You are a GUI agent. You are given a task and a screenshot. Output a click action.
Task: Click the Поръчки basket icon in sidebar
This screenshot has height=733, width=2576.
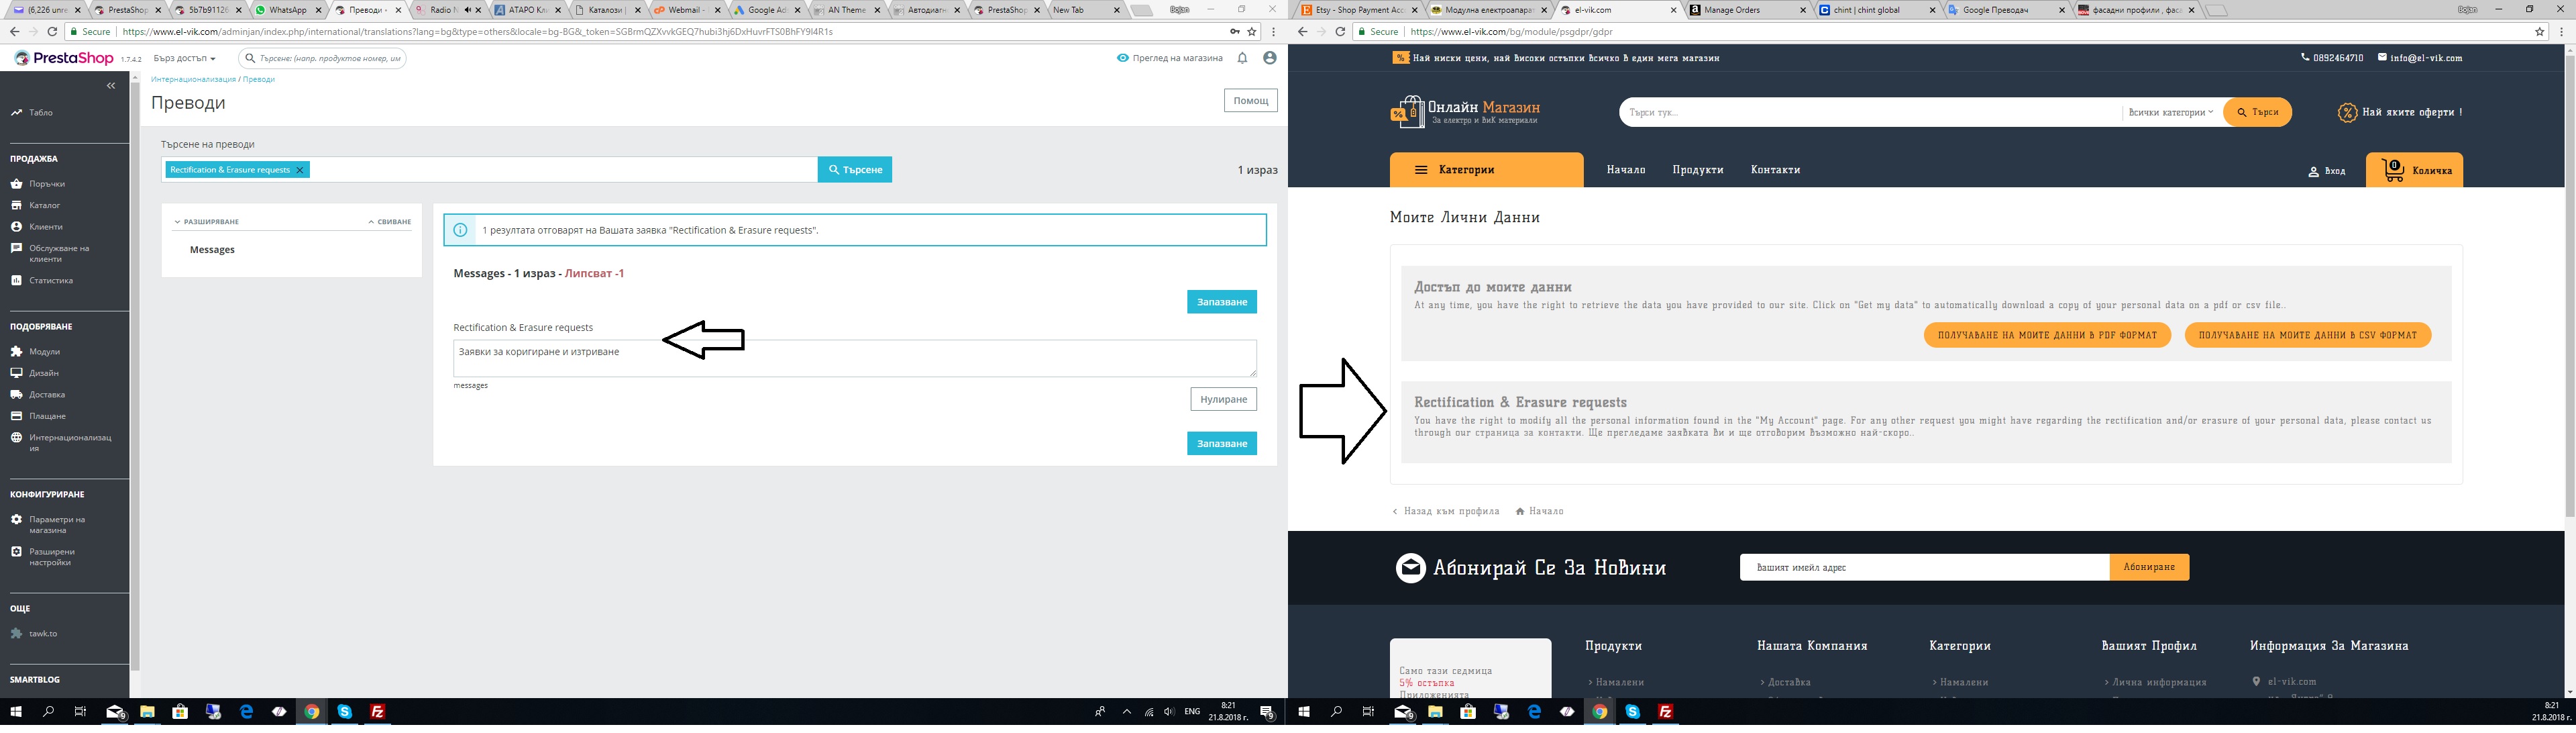(x=16, y=184)
